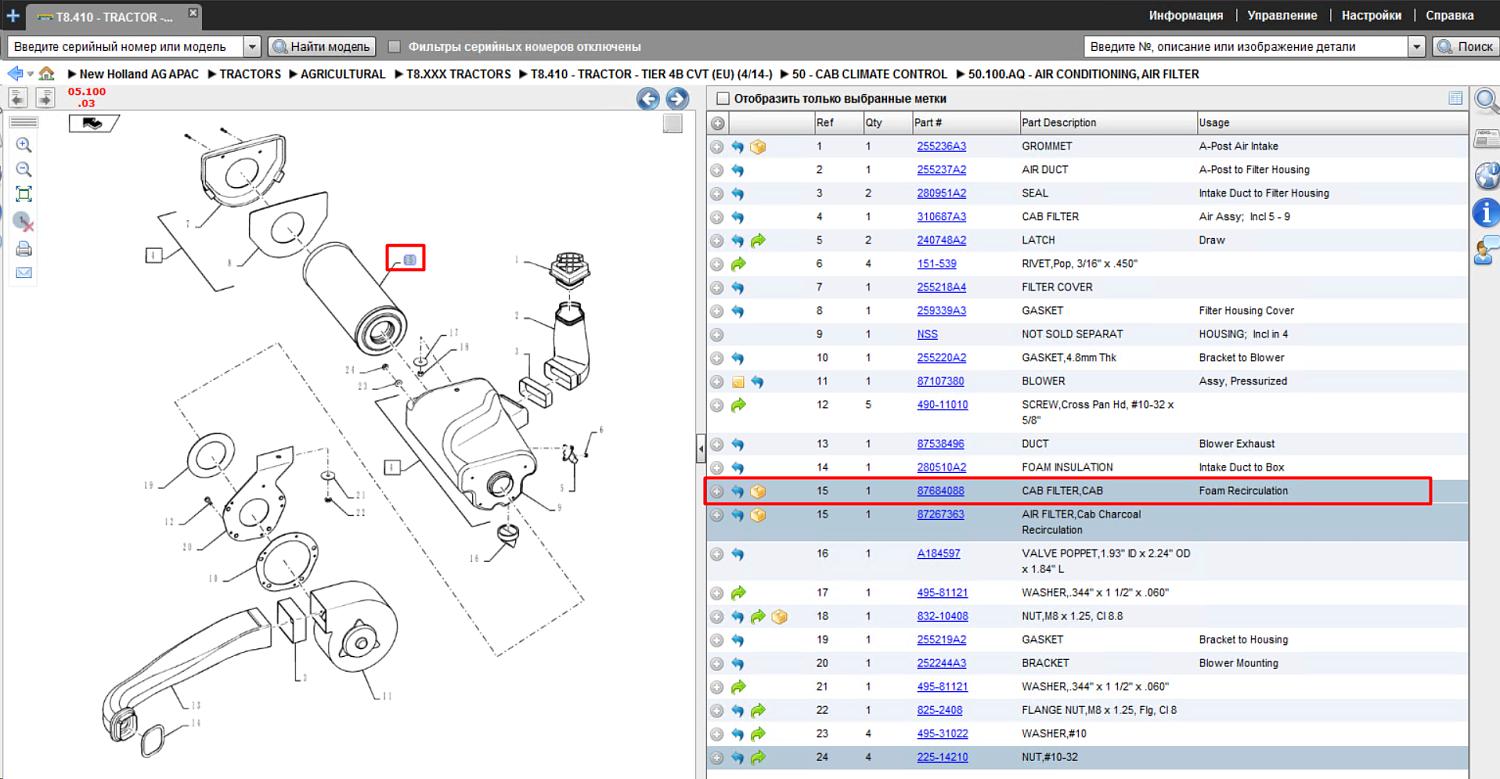The width and height of the screenshot is (1500, 779).
Task: Jump to the first page with the left-arrow button
Action: pyautogui.click(x=18, y=97)
